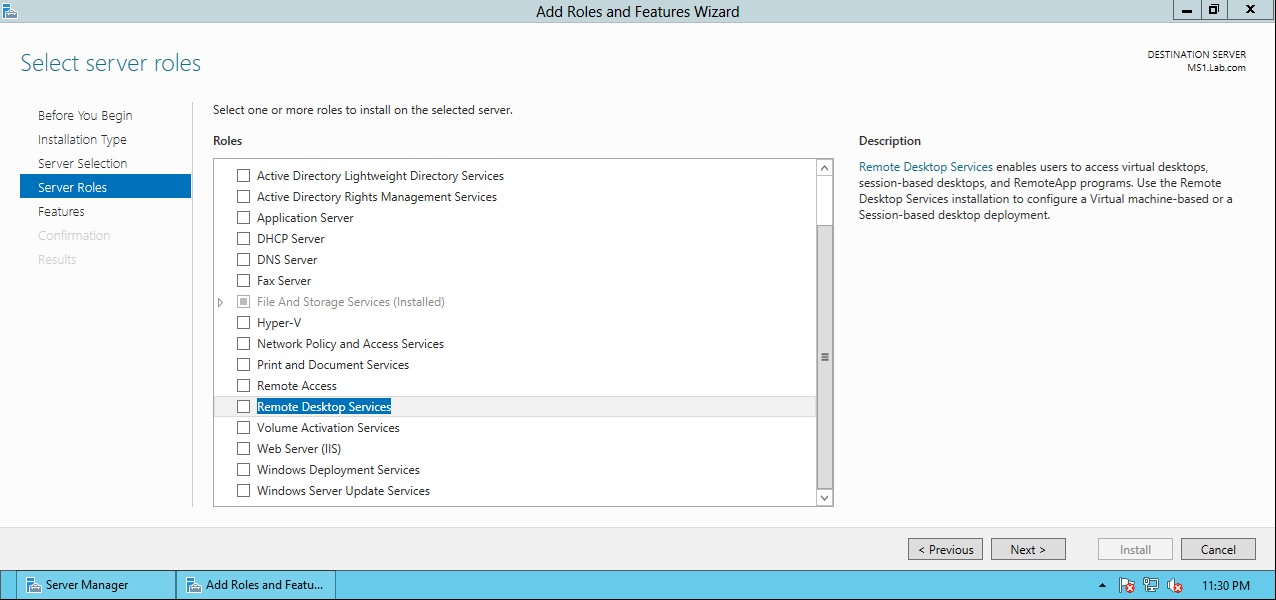Open Remote Desktop Services link in Description
1276x600 pixels.
[926, 167]
